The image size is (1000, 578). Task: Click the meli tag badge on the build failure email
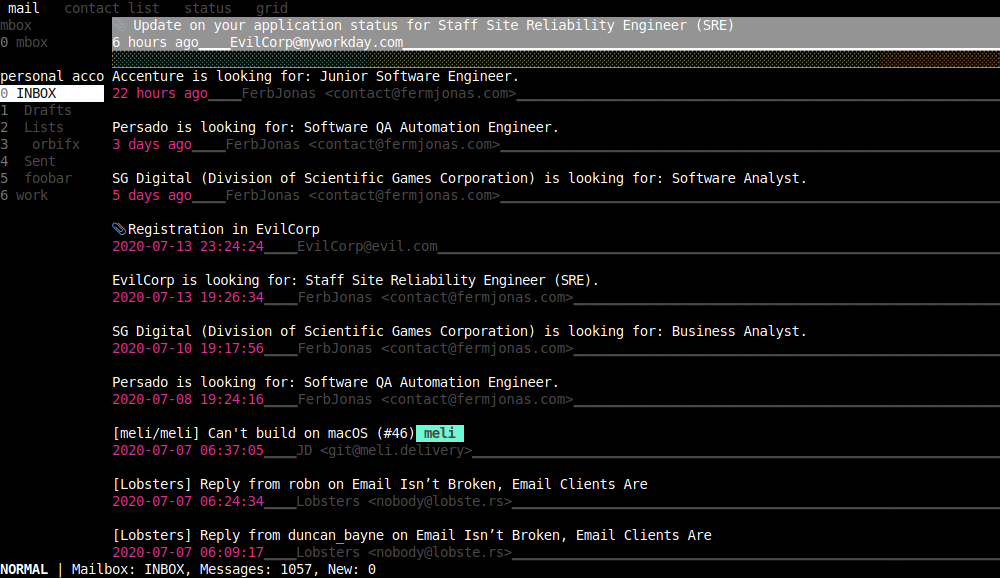point(438,433)
